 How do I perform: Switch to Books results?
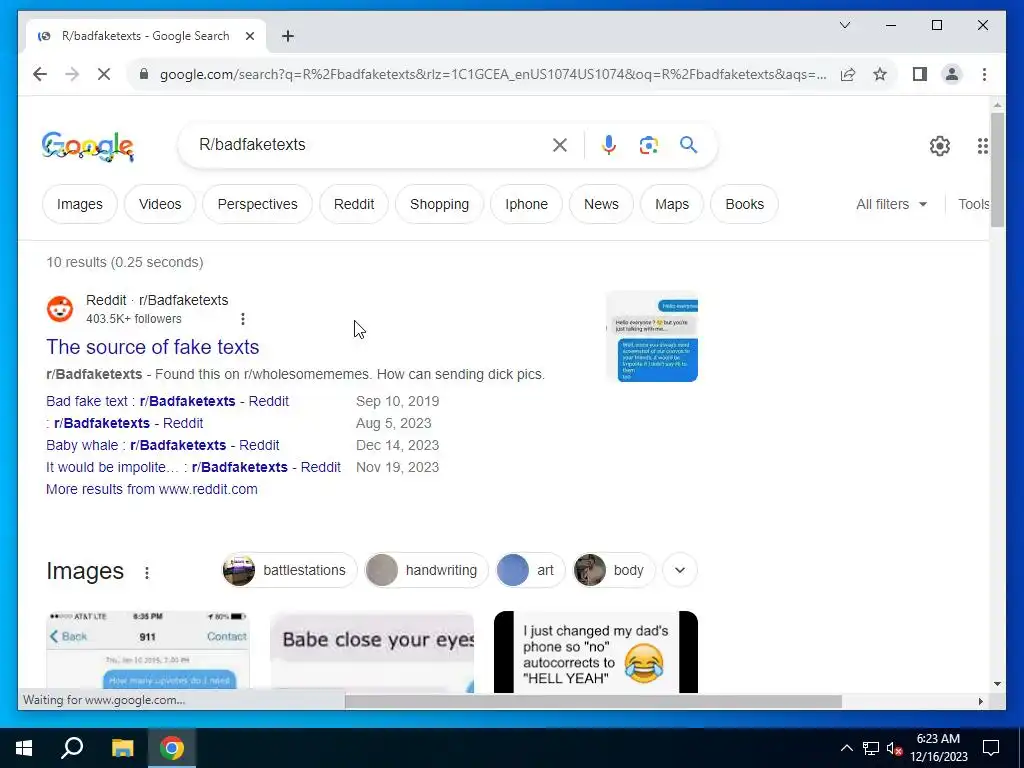click(744, 204)
